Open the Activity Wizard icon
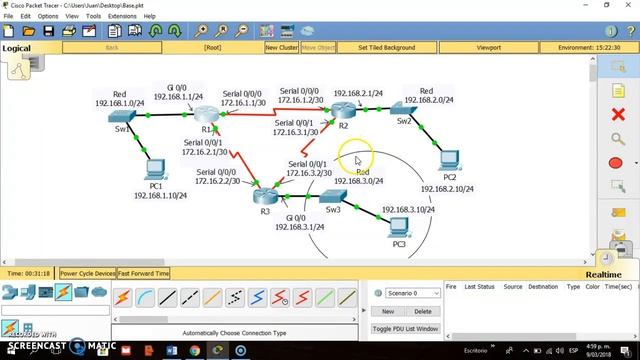Image resolution: width=640 pixels, height=360 pixels. tap(89, 31)
